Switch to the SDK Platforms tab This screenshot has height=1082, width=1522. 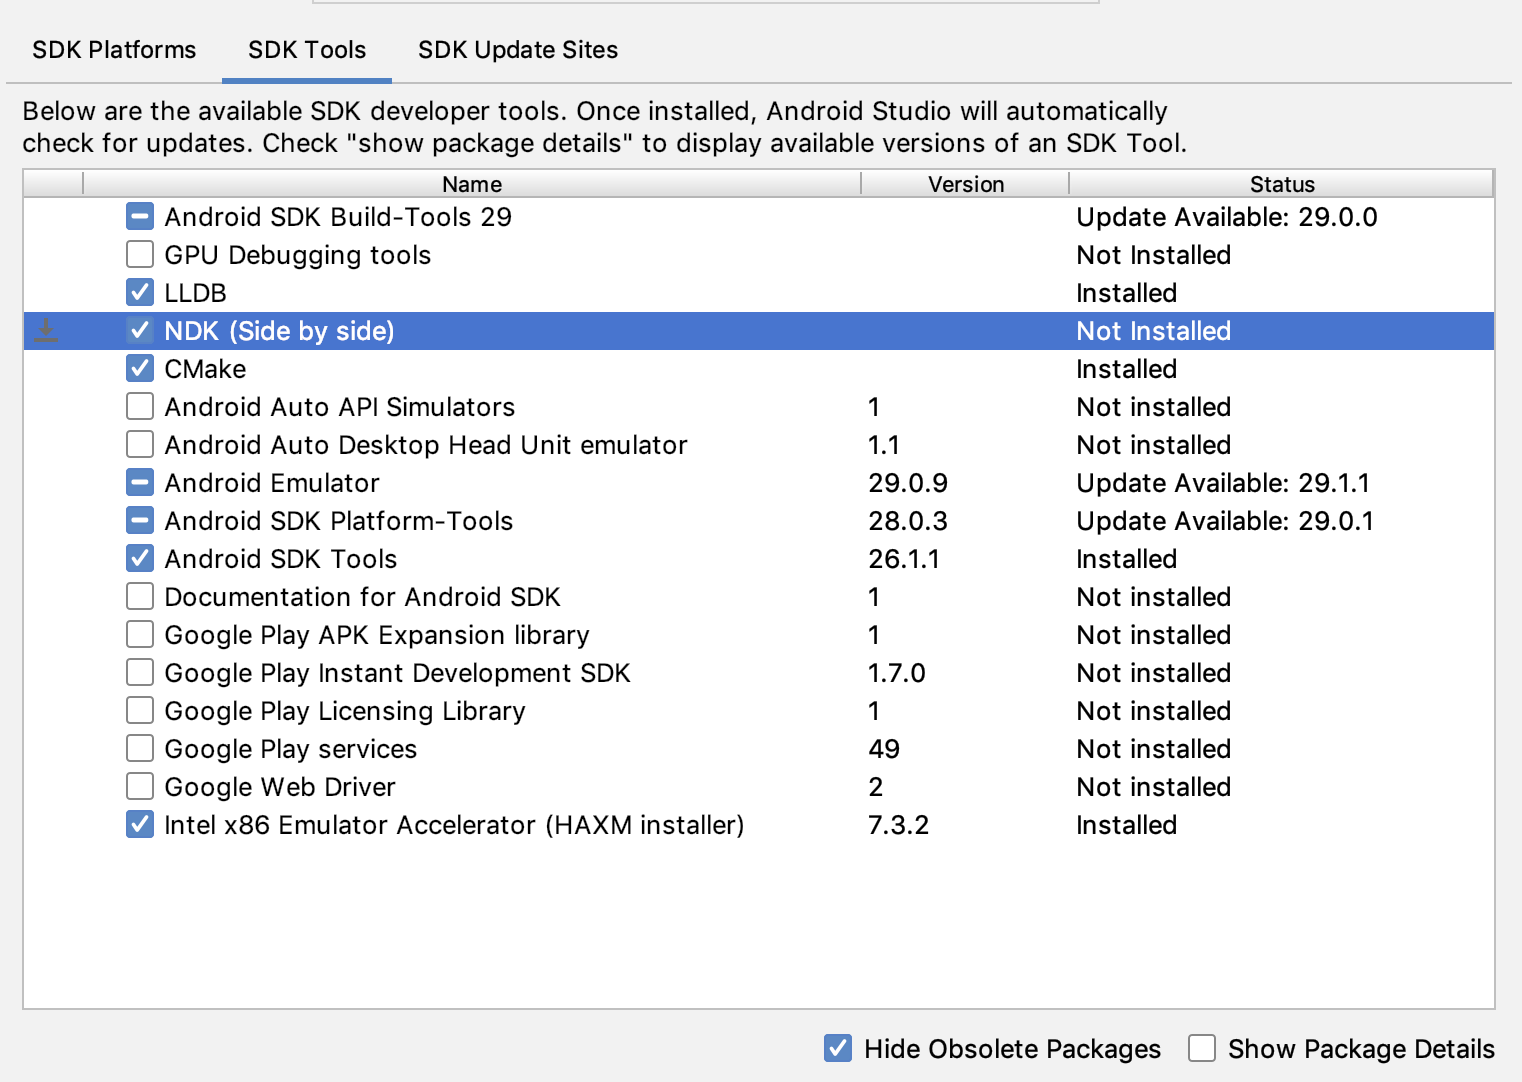click(113, 49)
